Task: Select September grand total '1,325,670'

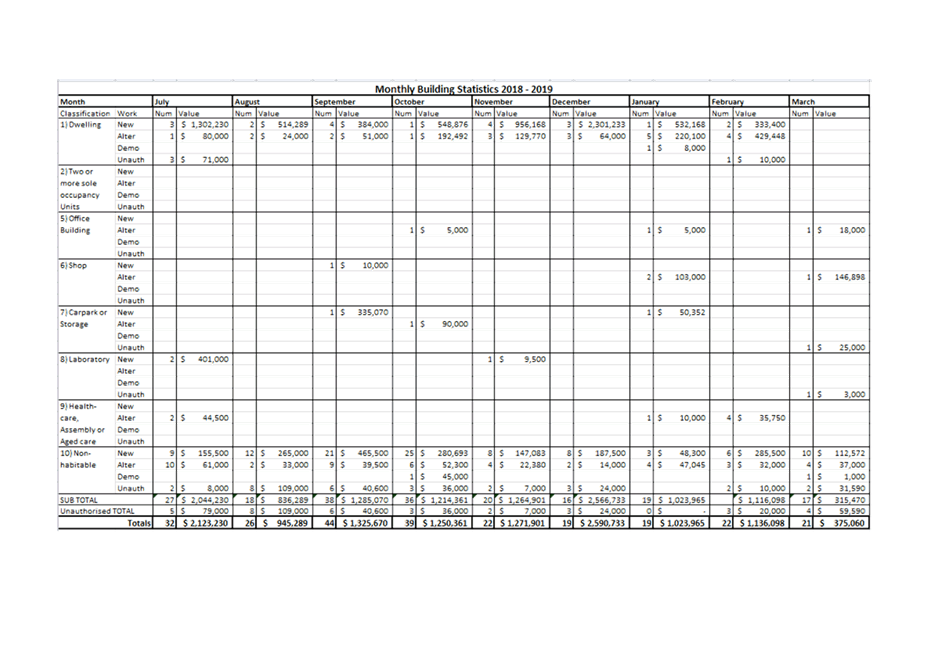Action: [x=368, y=523]
